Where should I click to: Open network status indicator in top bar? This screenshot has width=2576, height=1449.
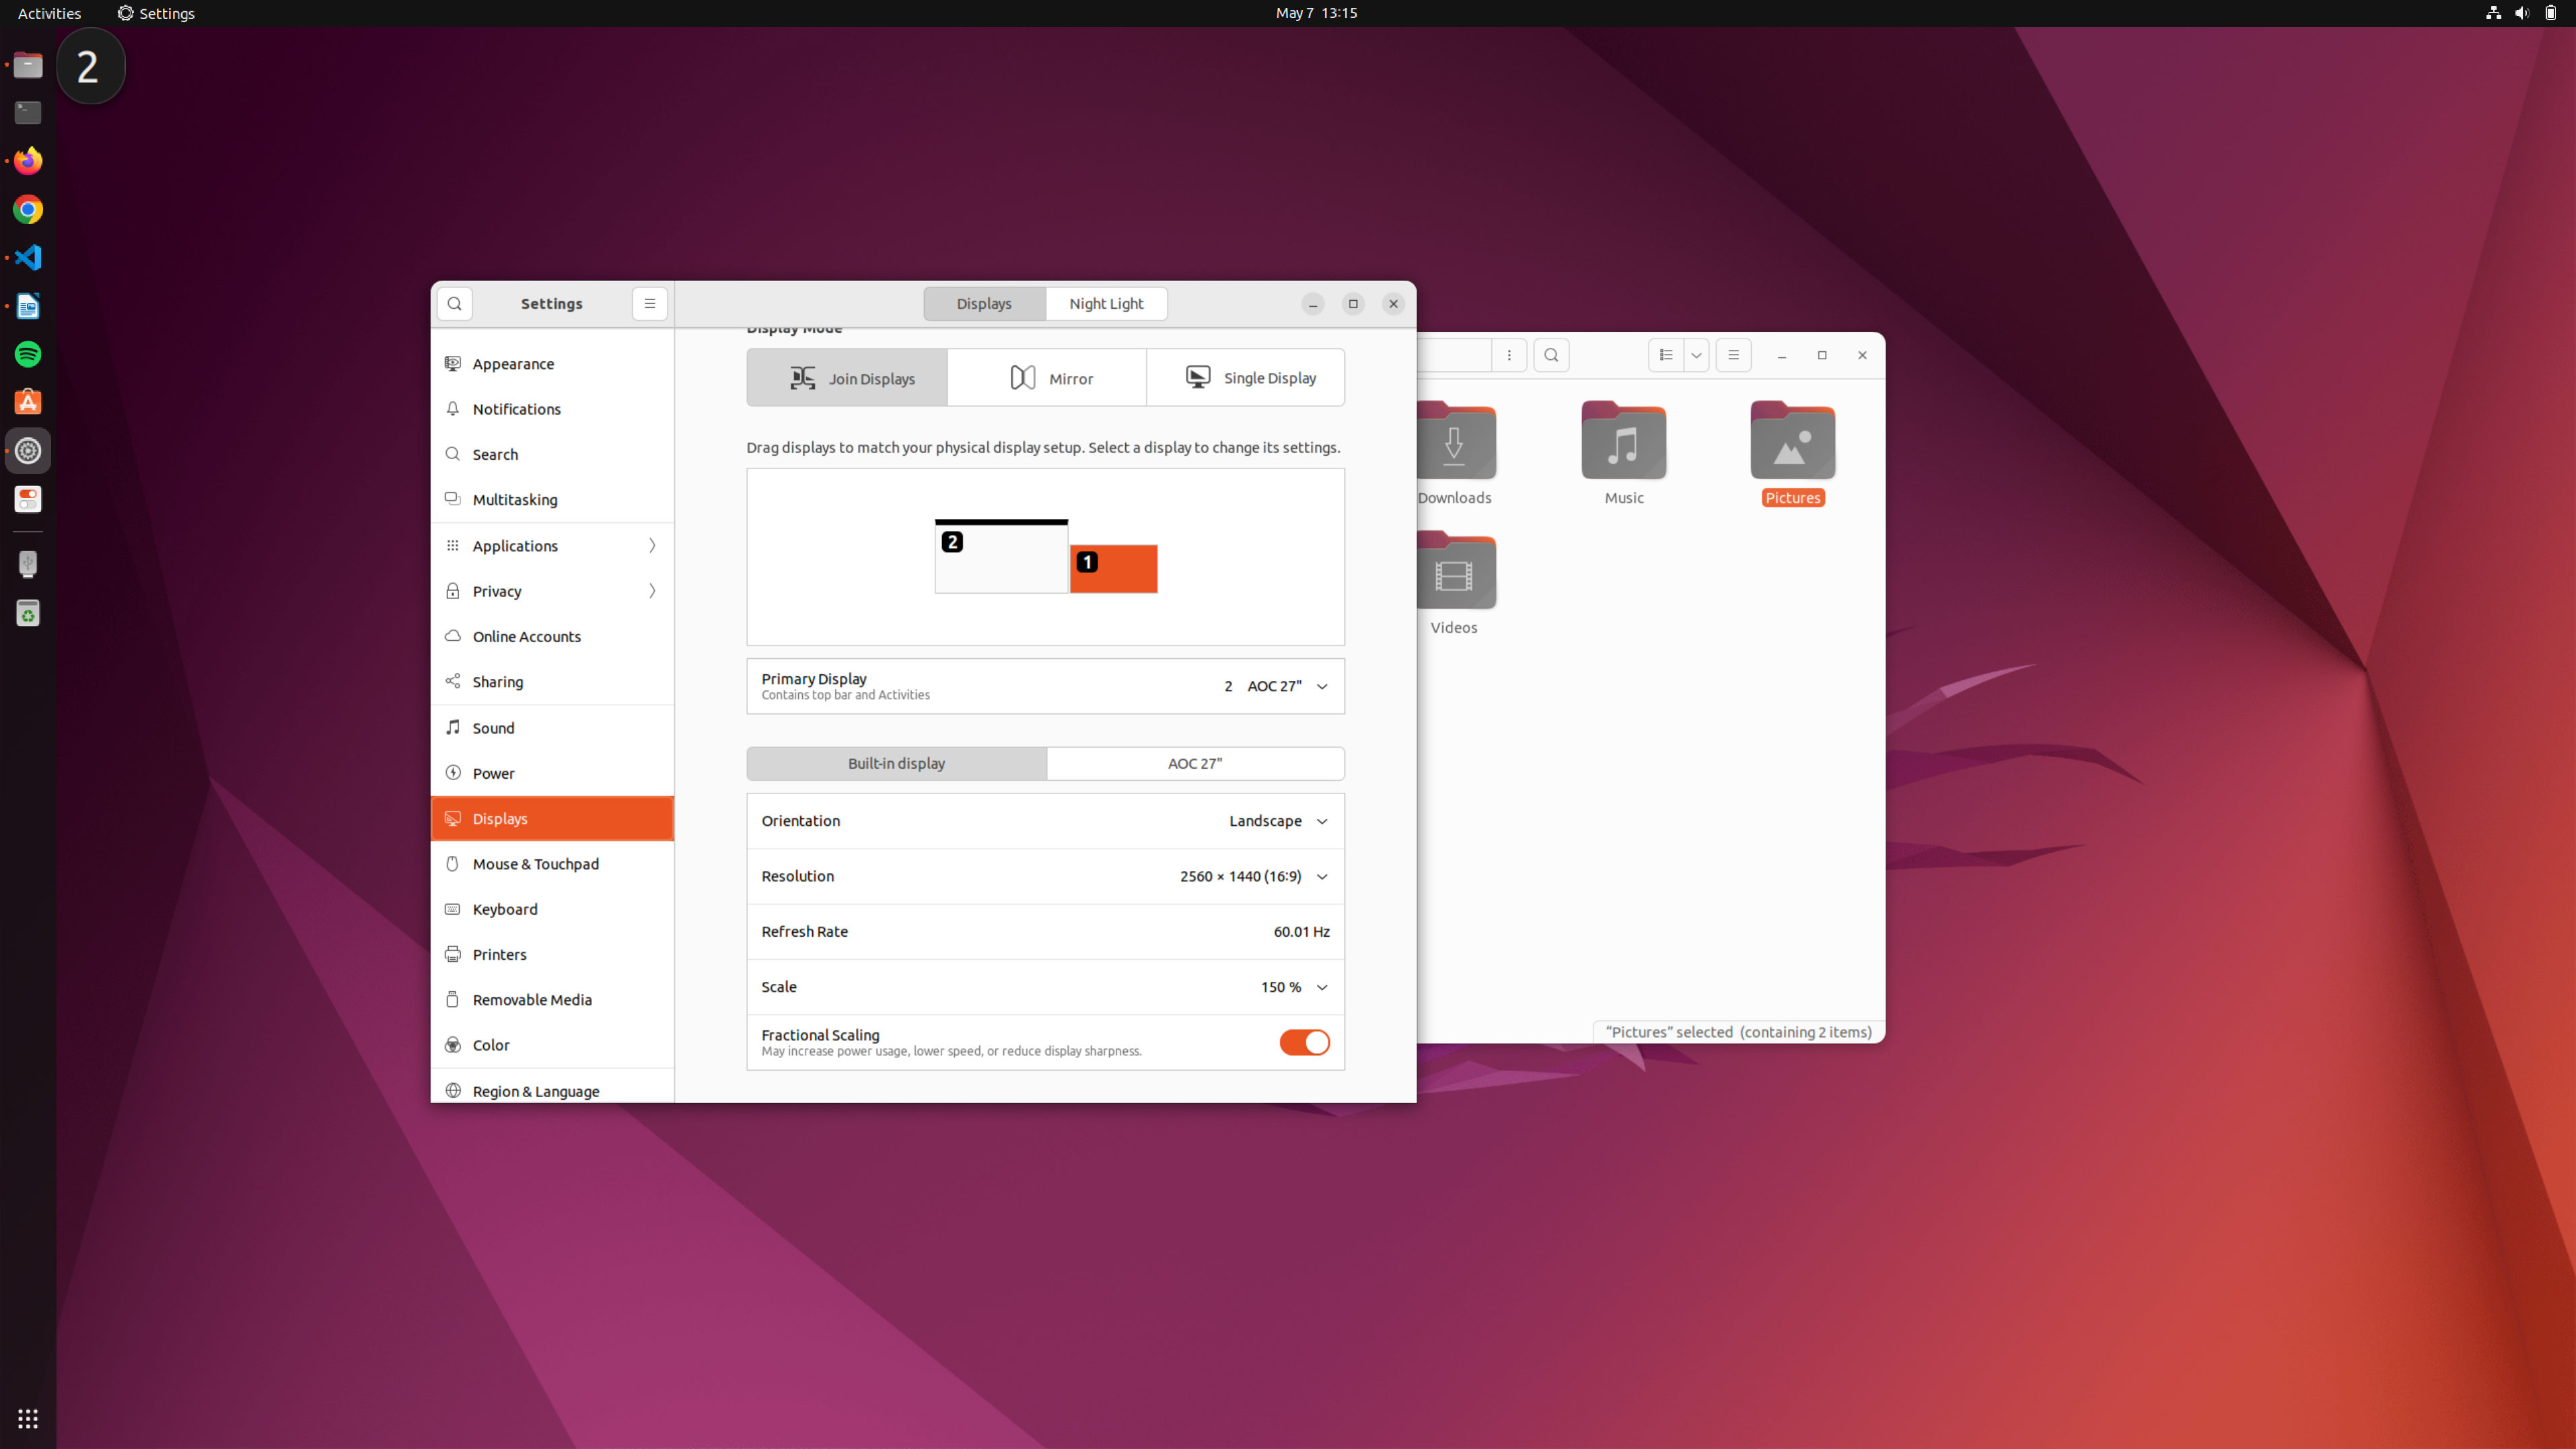[2493, 13]
